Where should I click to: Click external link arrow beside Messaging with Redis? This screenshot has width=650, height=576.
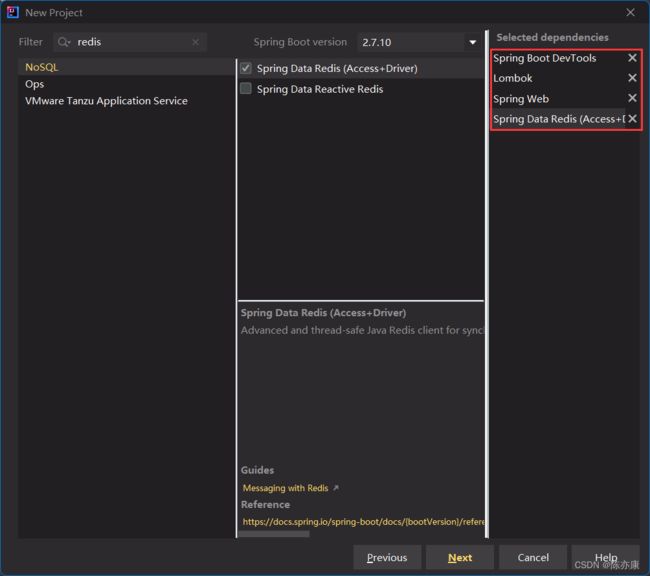[336, 488]
